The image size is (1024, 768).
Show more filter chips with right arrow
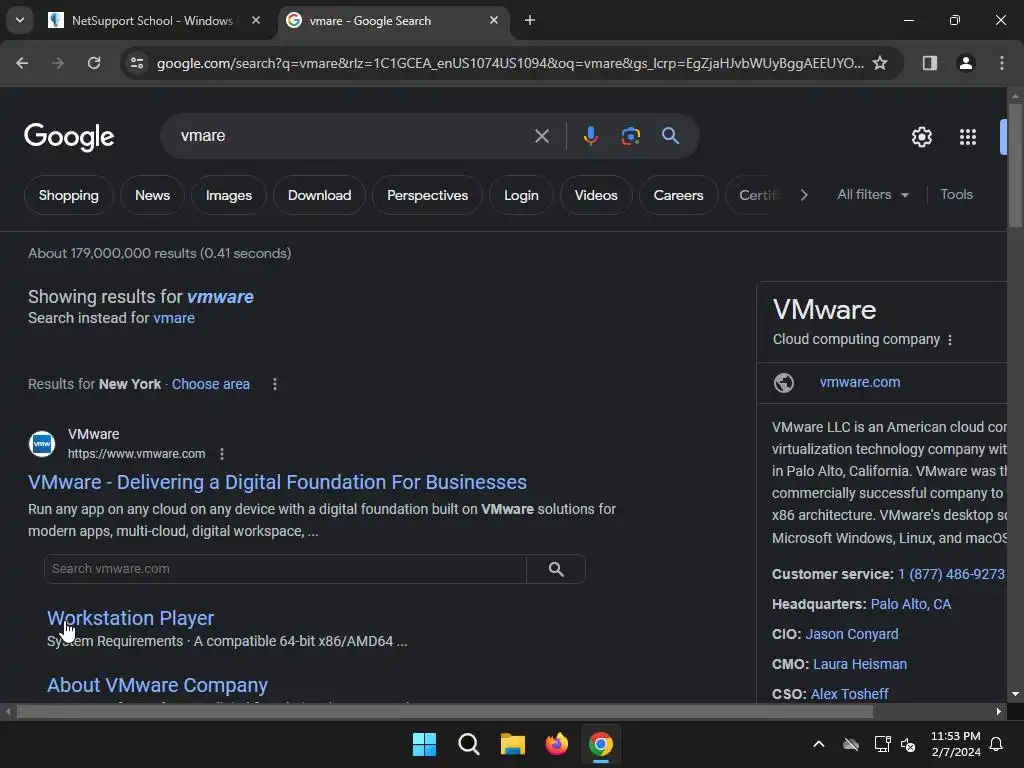[x=804, y=195]
